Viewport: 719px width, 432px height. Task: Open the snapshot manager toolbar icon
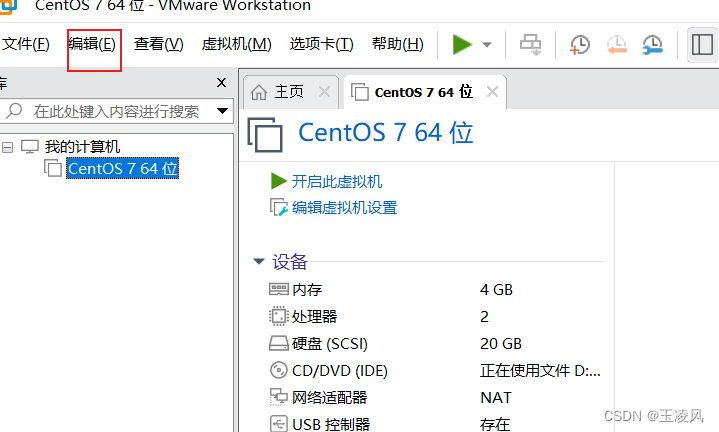pyautogui.click(x=652, y=45)
